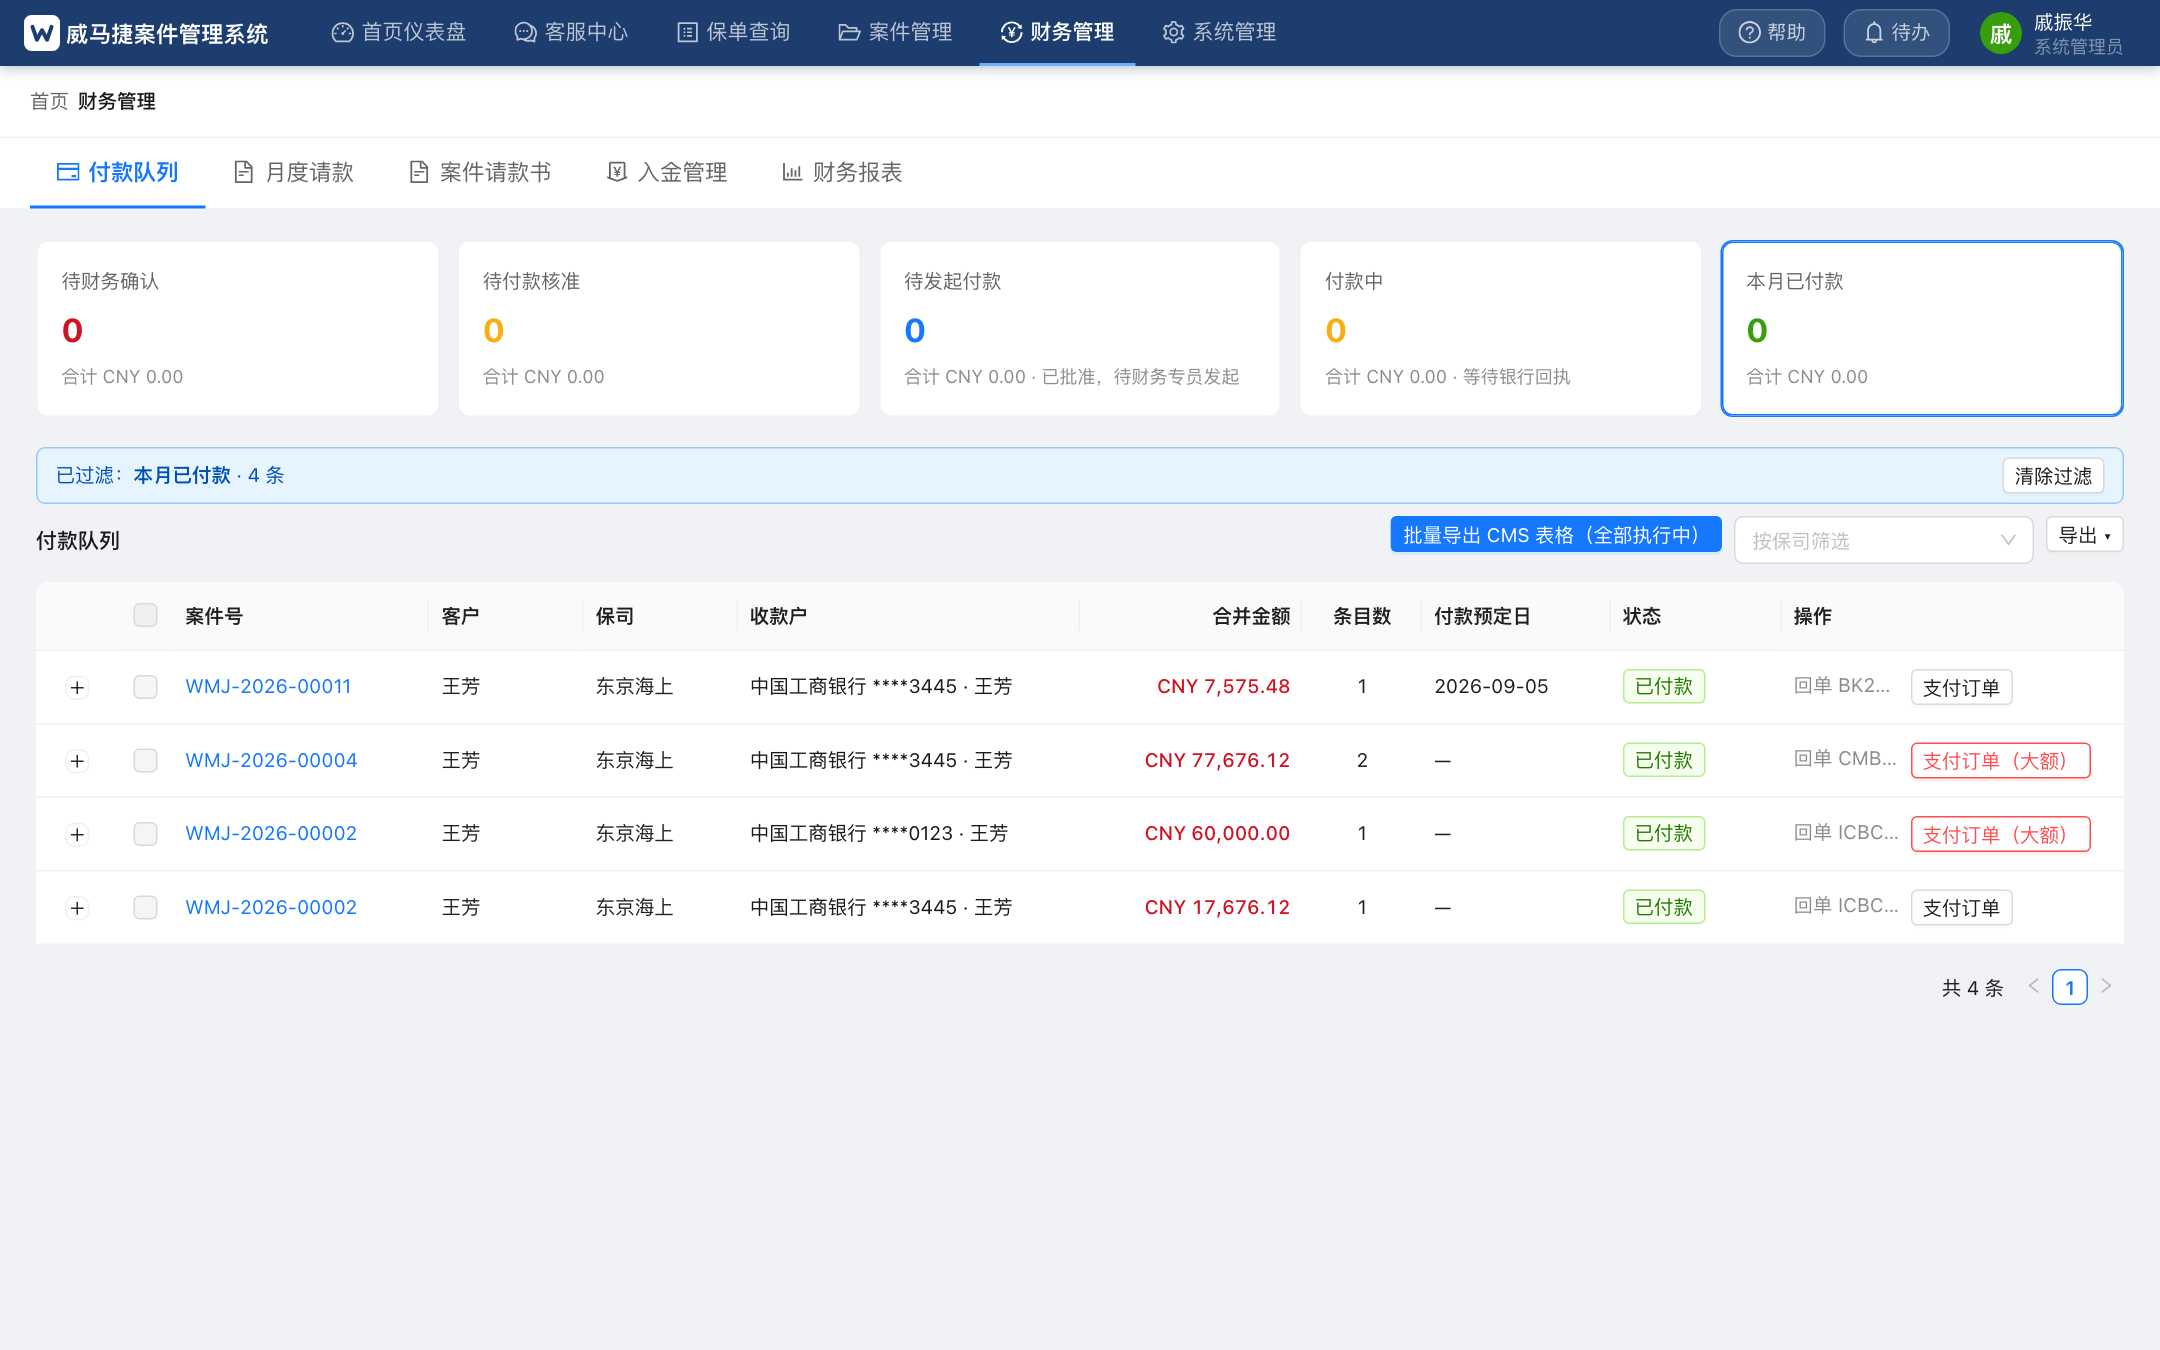
Task: Select the 付款中 summary card
Action: click(x=1501, y=328)
